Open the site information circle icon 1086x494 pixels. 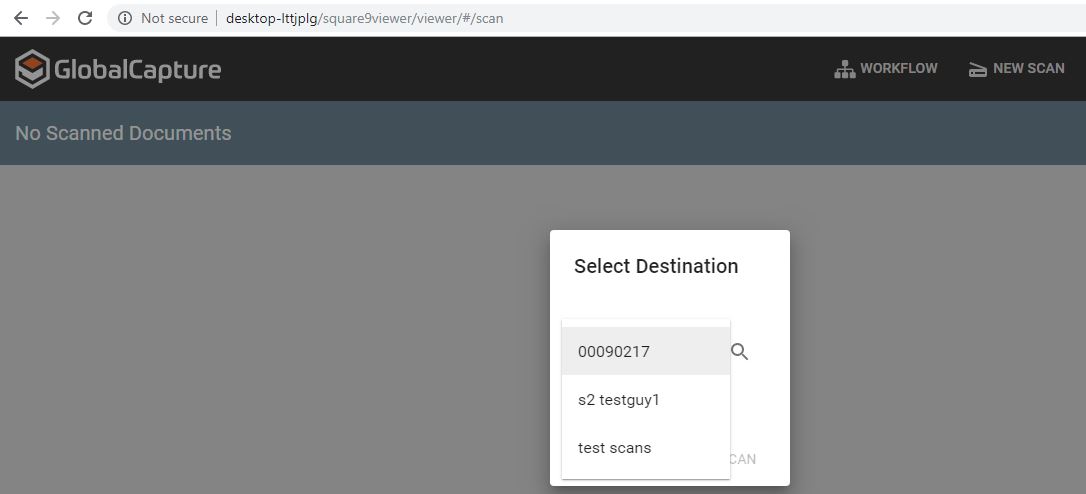point(125,18)
